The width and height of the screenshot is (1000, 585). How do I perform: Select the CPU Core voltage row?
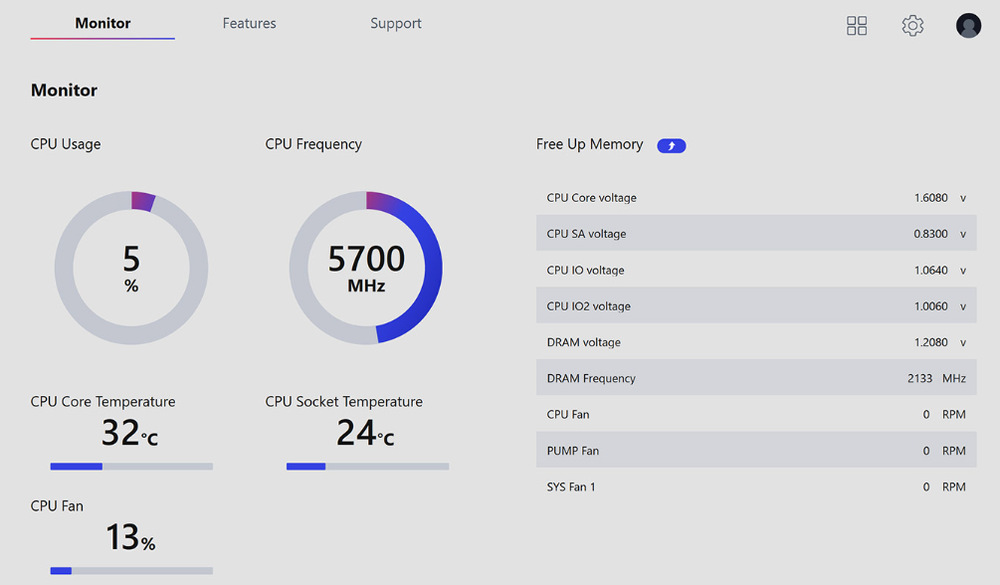756,198
